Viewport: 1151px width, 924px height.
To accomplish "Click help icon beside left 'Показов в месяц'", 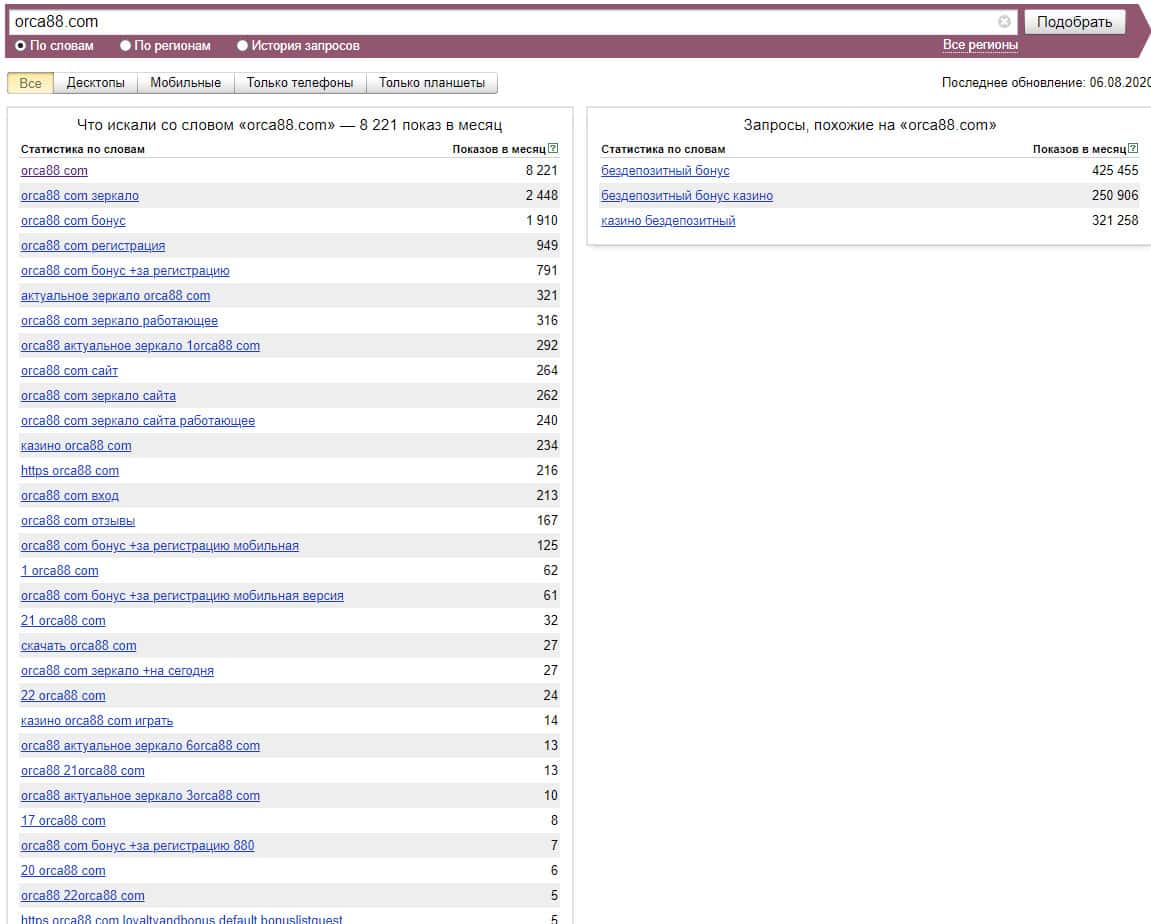I will point(553,149).
